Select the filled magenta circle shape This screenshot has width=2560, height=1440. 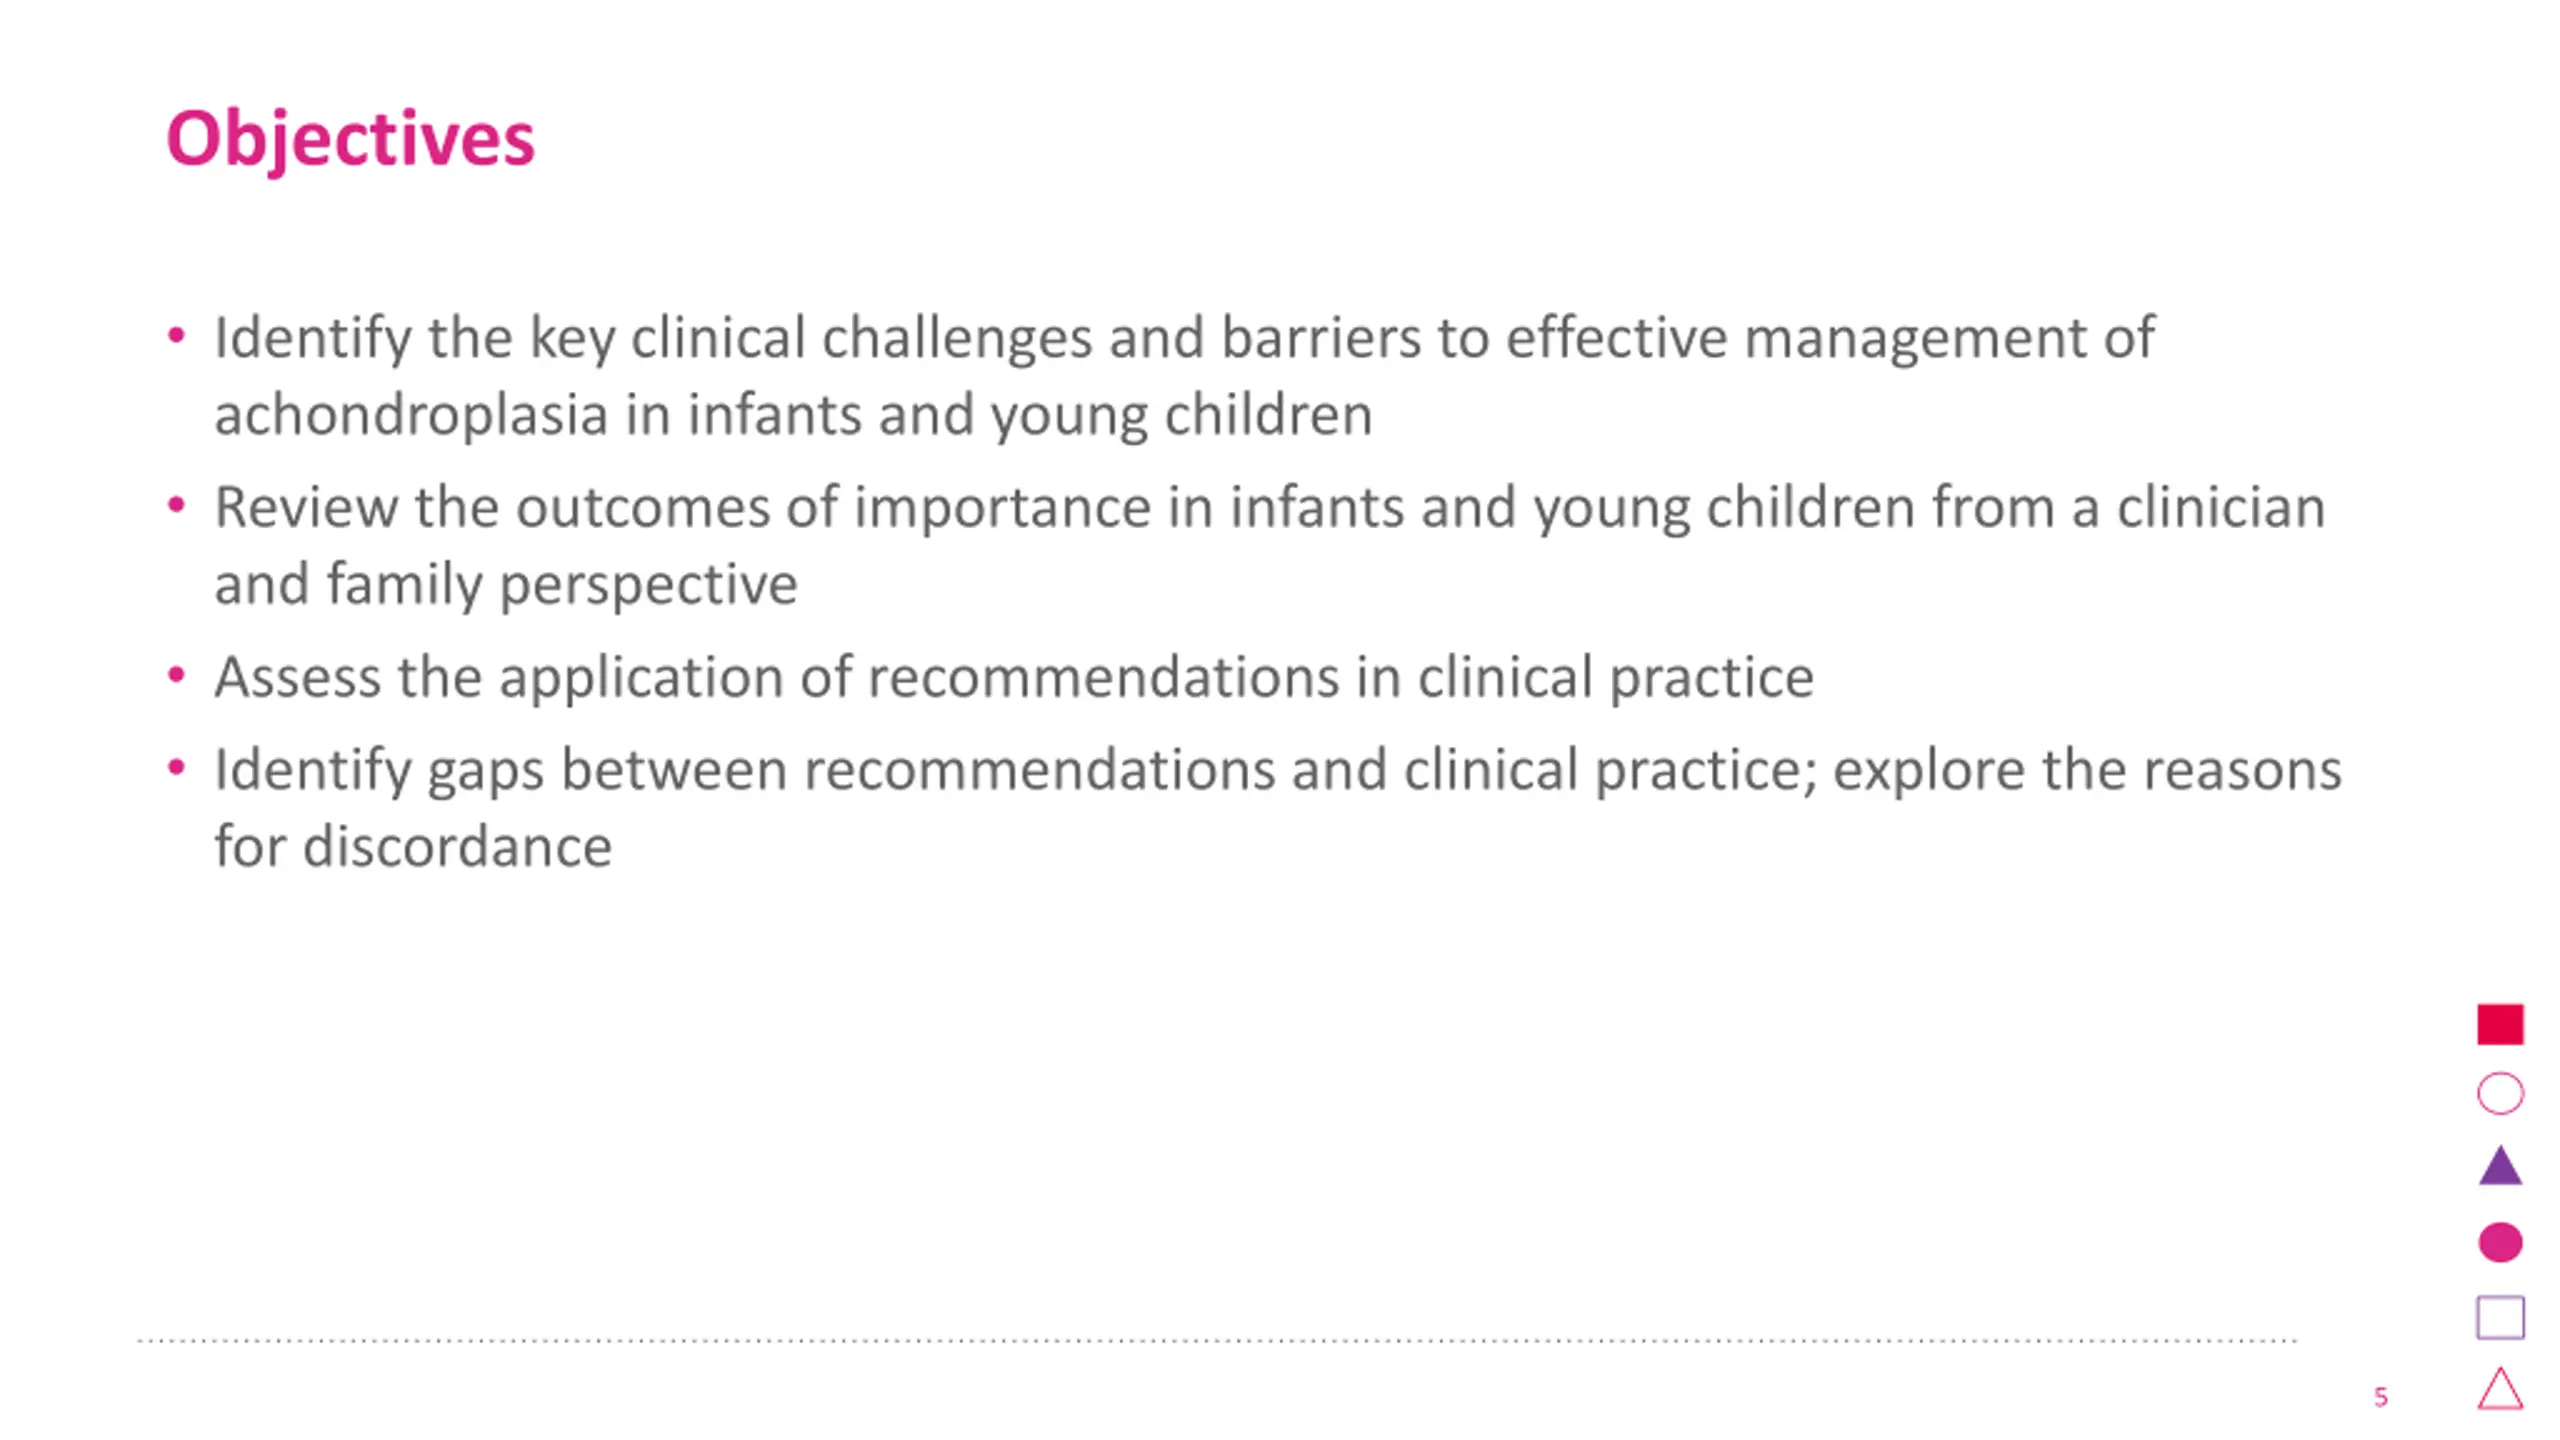[2500, 1242]
